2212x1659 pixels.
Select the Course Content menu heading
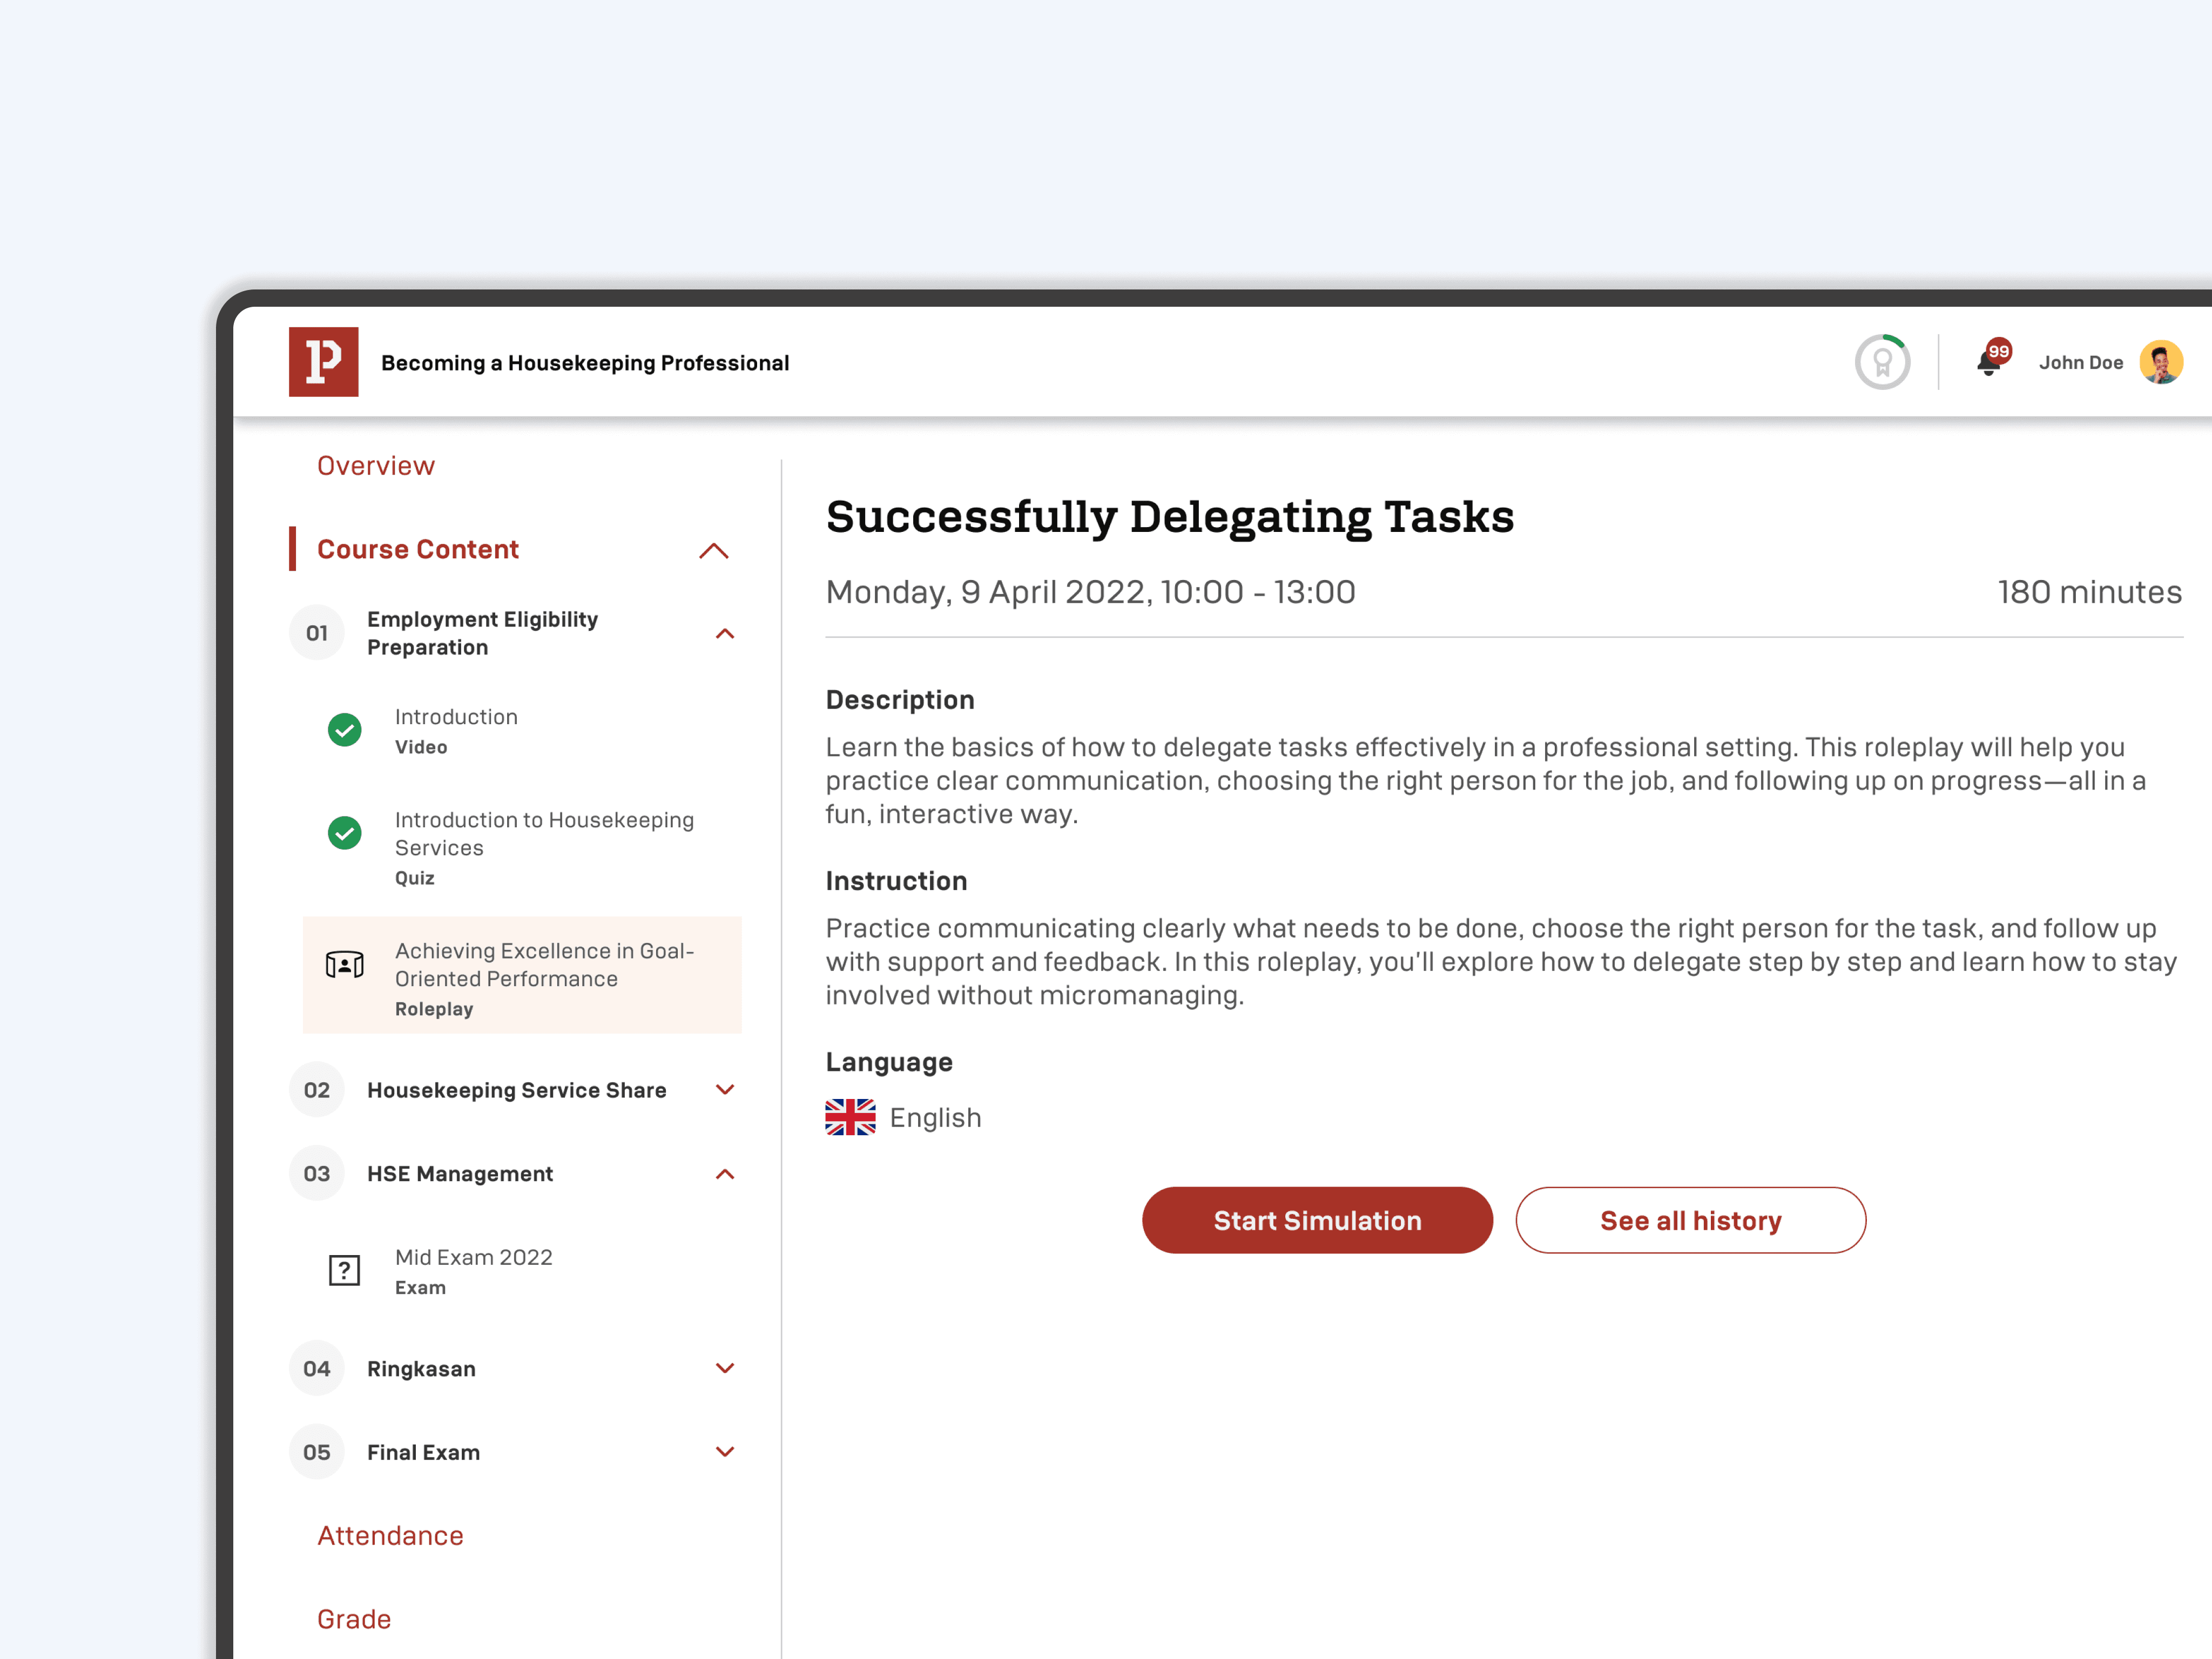point(418,549)
